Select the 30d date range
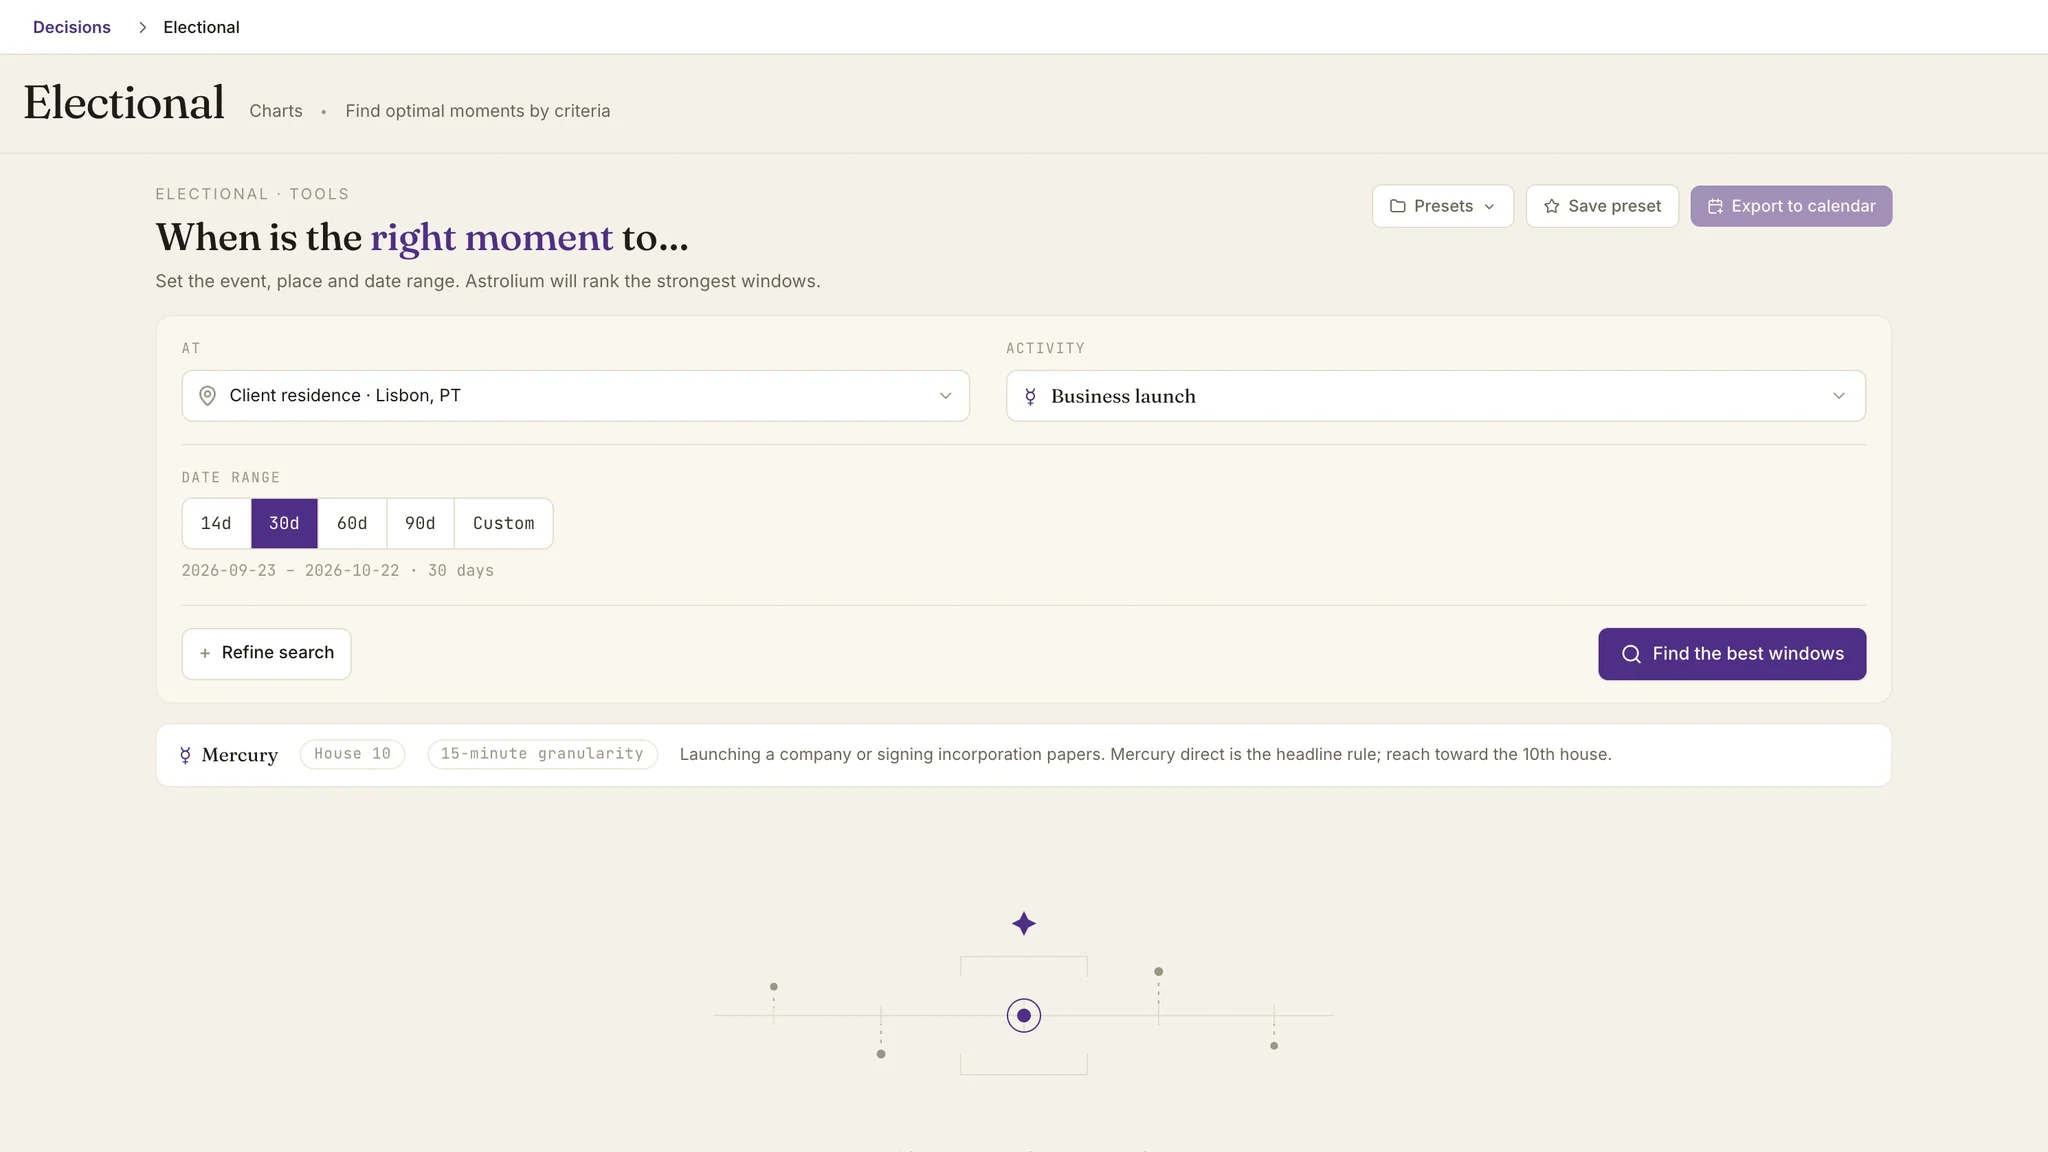The image size is (2048, 1152). (284, 523)
